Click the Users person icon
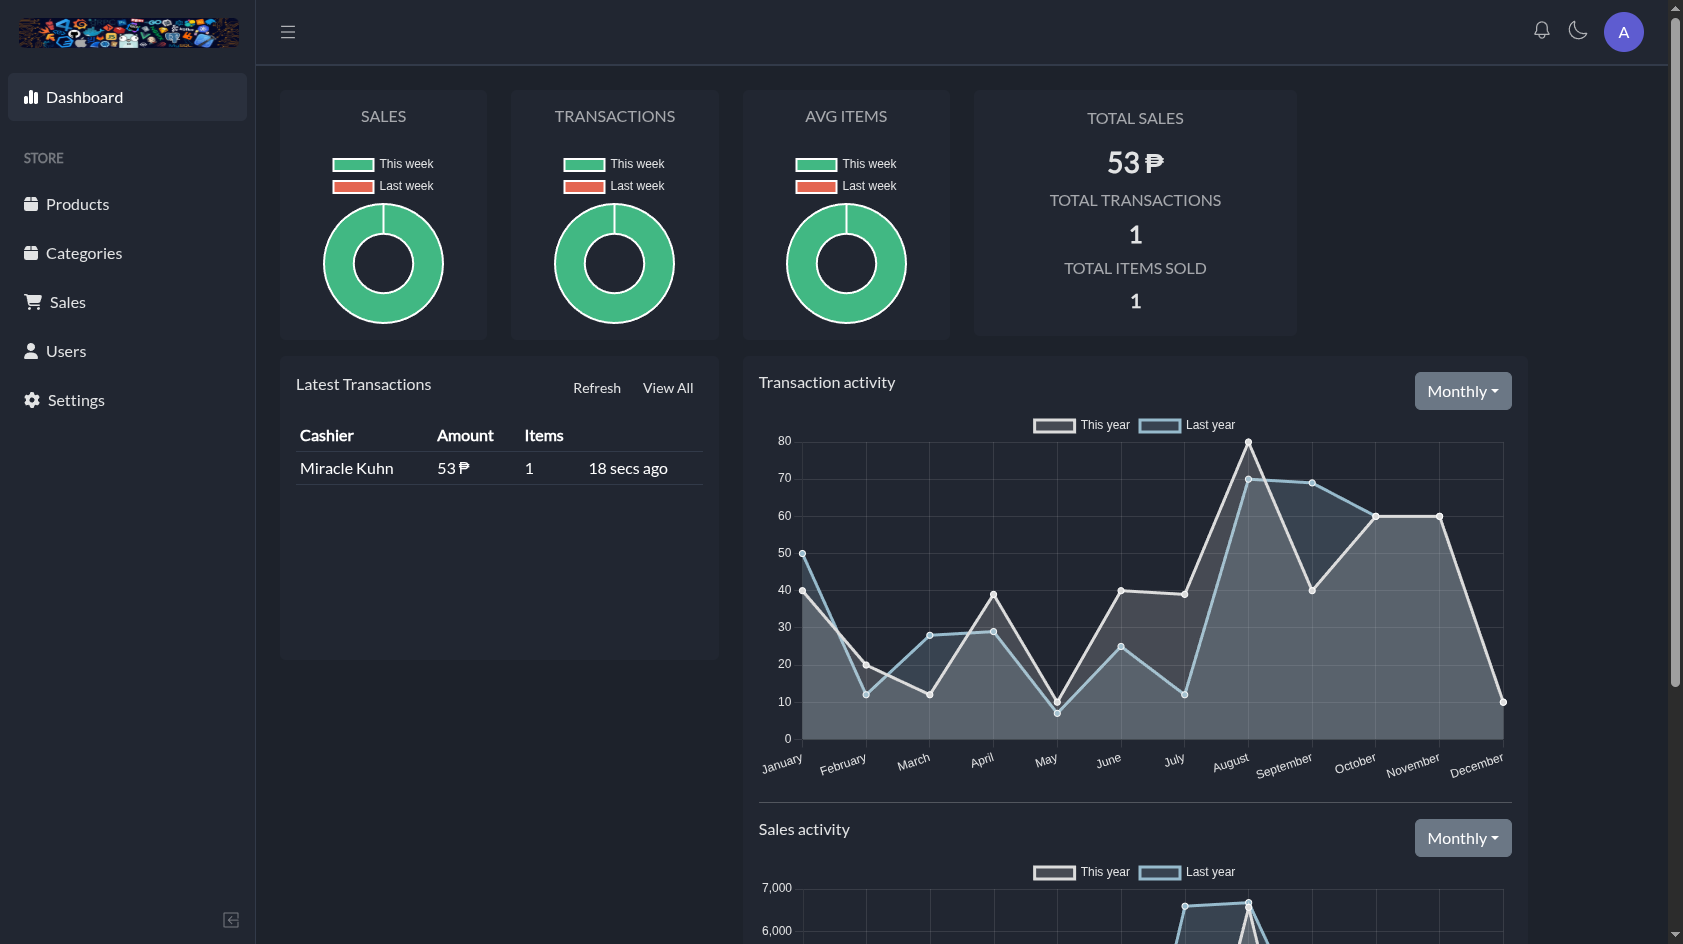The width and height of the screenshot is (1683, 944). pos(31,351)
